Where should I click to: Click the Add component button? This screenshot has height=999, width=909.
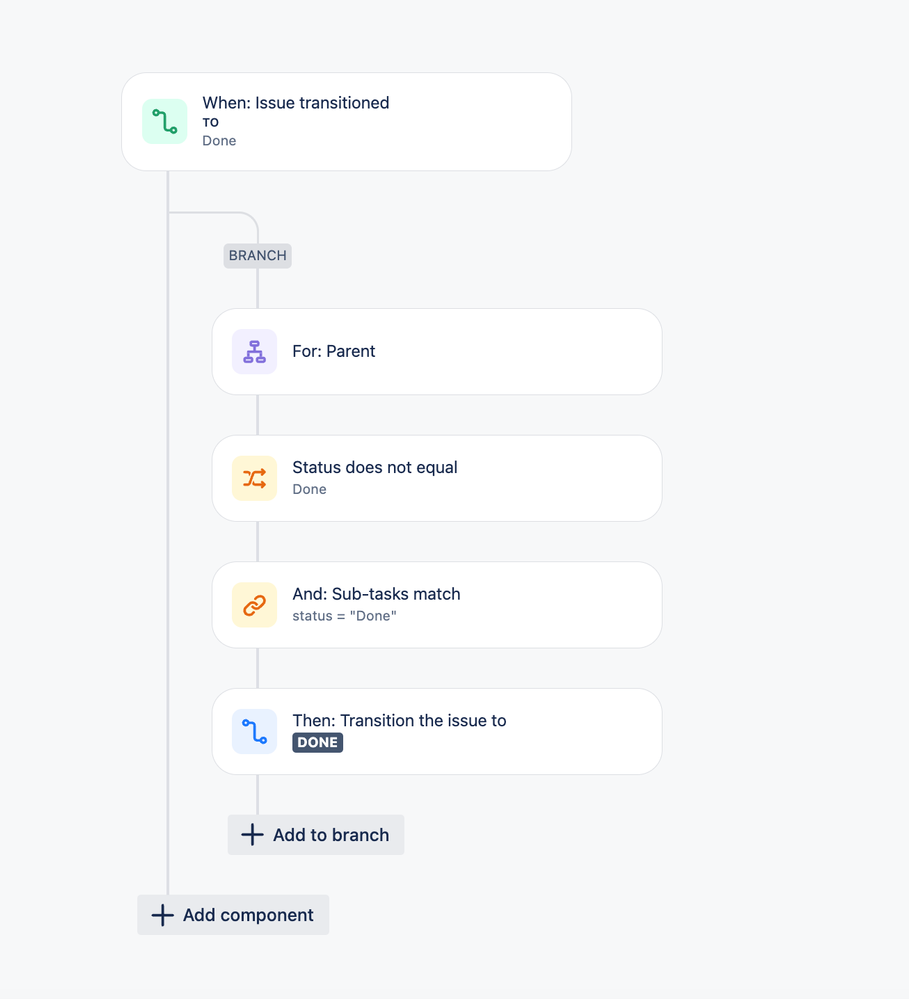[x=233, y=914]
